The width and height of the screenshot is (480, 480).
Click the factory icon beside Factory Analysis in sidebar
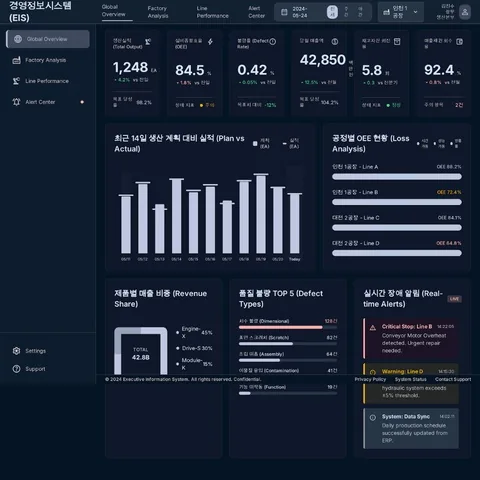pyautogui.click(x=16, y=60)
